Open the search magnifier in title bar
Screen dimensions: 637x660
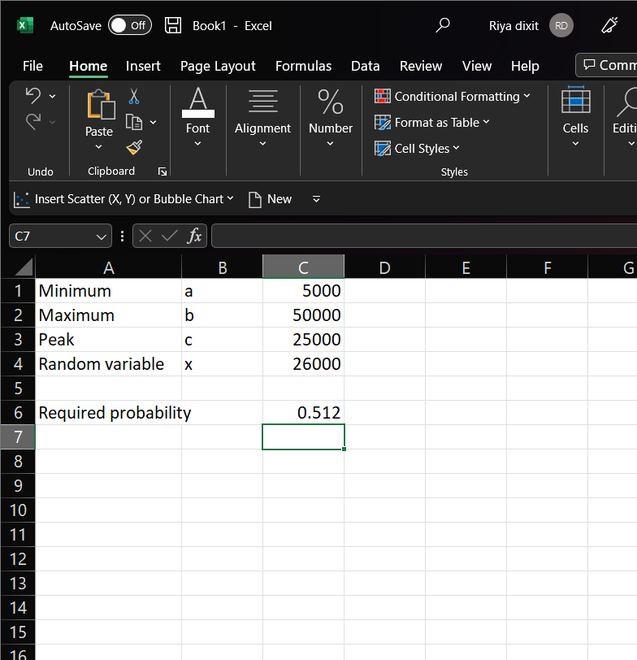(443, 25)
